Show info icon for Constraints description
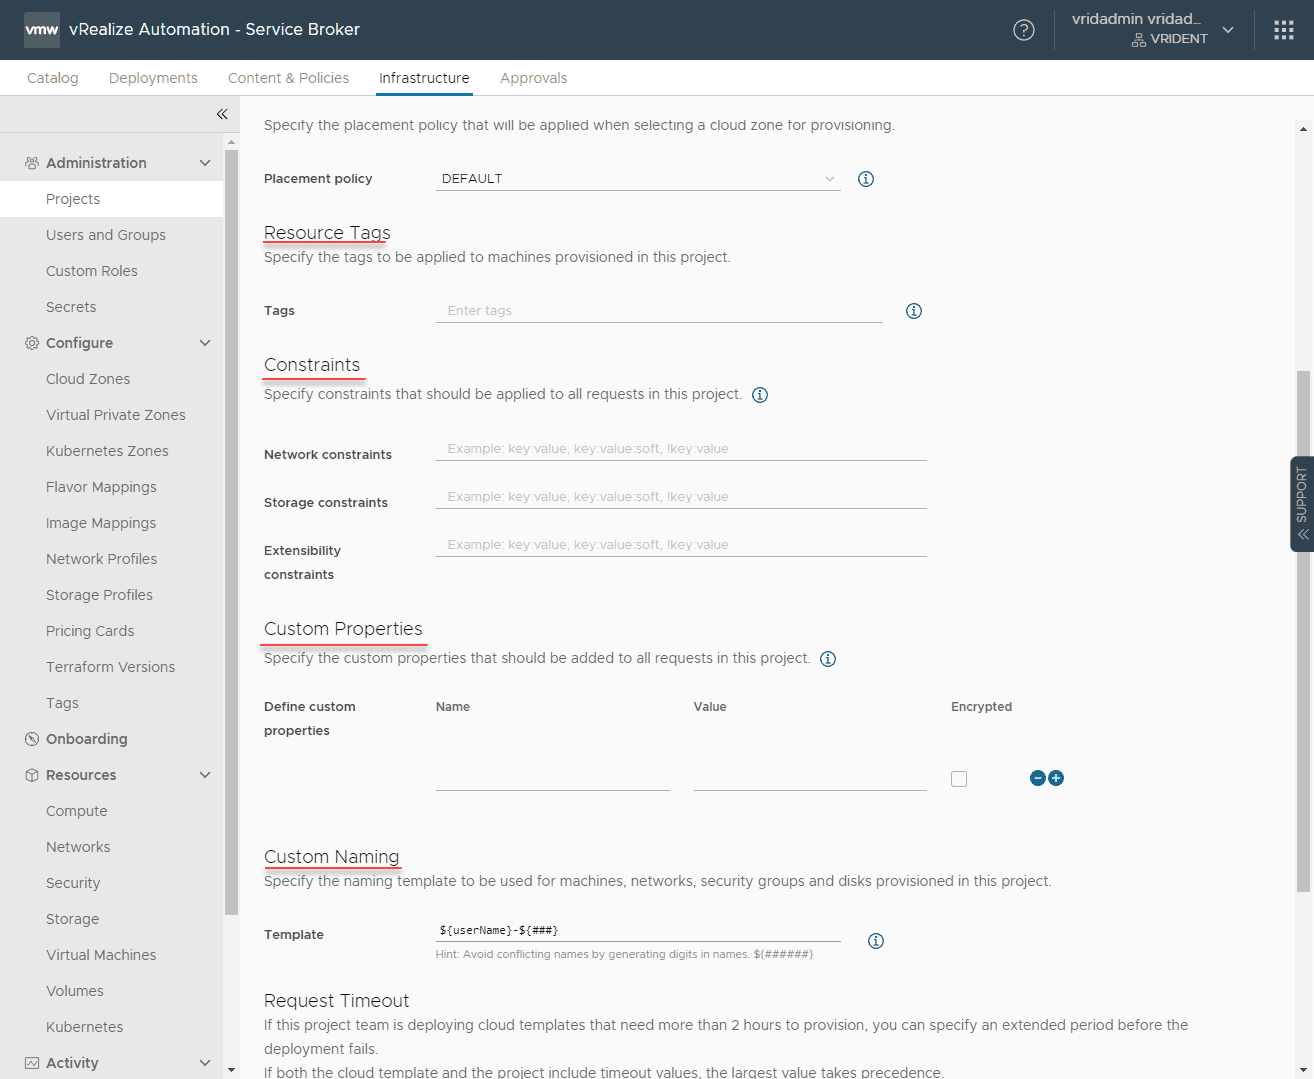This screenshot has width=1314, height=1079. [760, 395]
